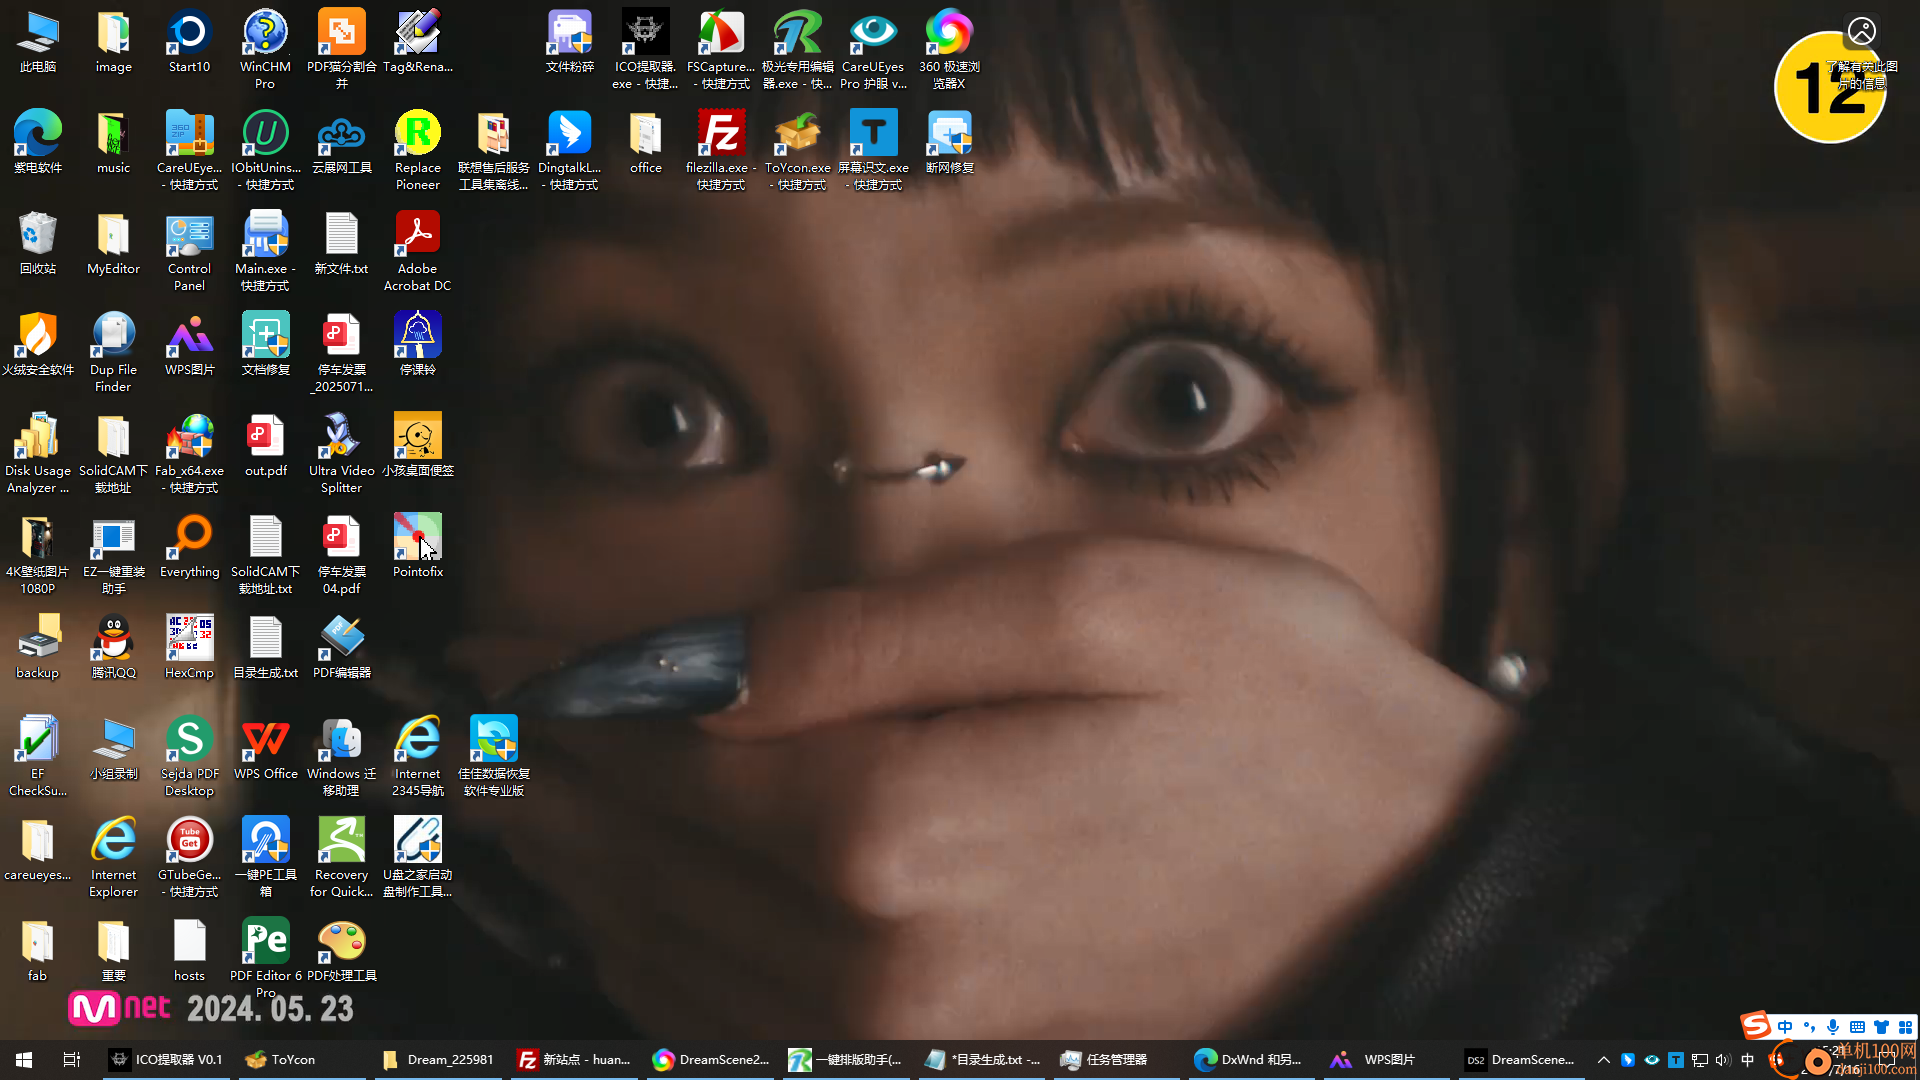
Task: Open the Disk Usage Analyzer icon
Action: pyautogui.click(x=38, y=452)
